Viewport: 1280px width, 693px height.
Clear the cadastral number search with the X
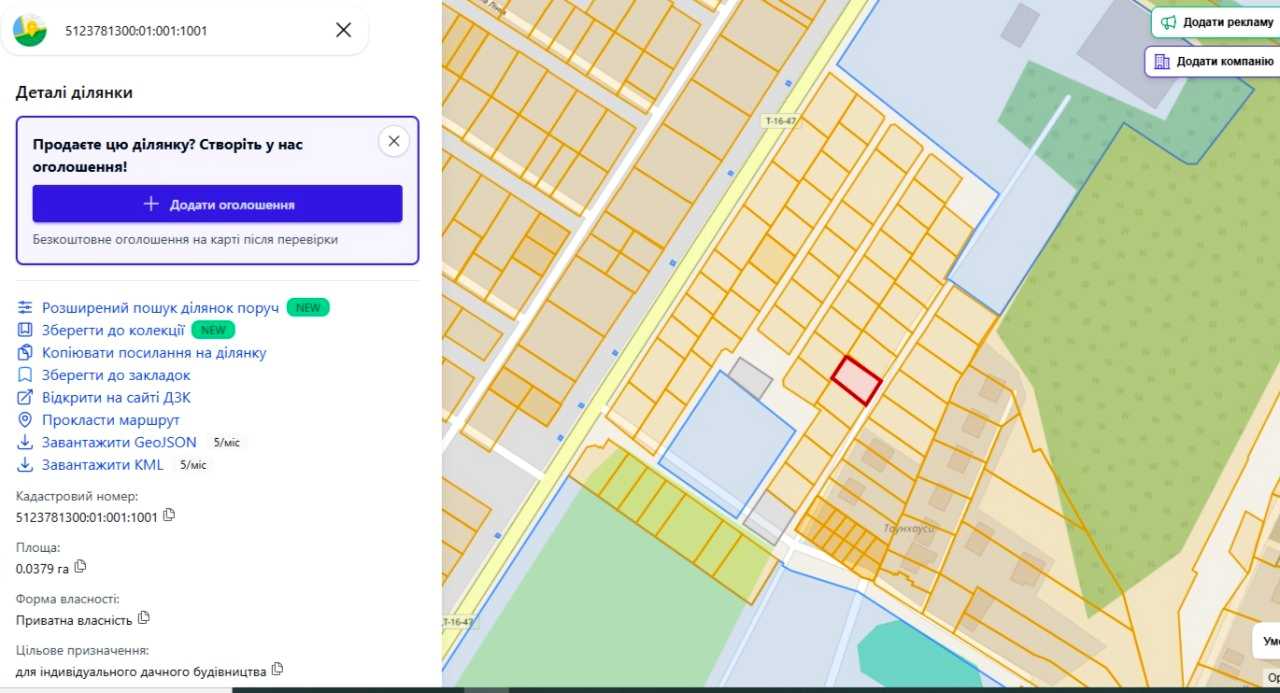point(343,30)
